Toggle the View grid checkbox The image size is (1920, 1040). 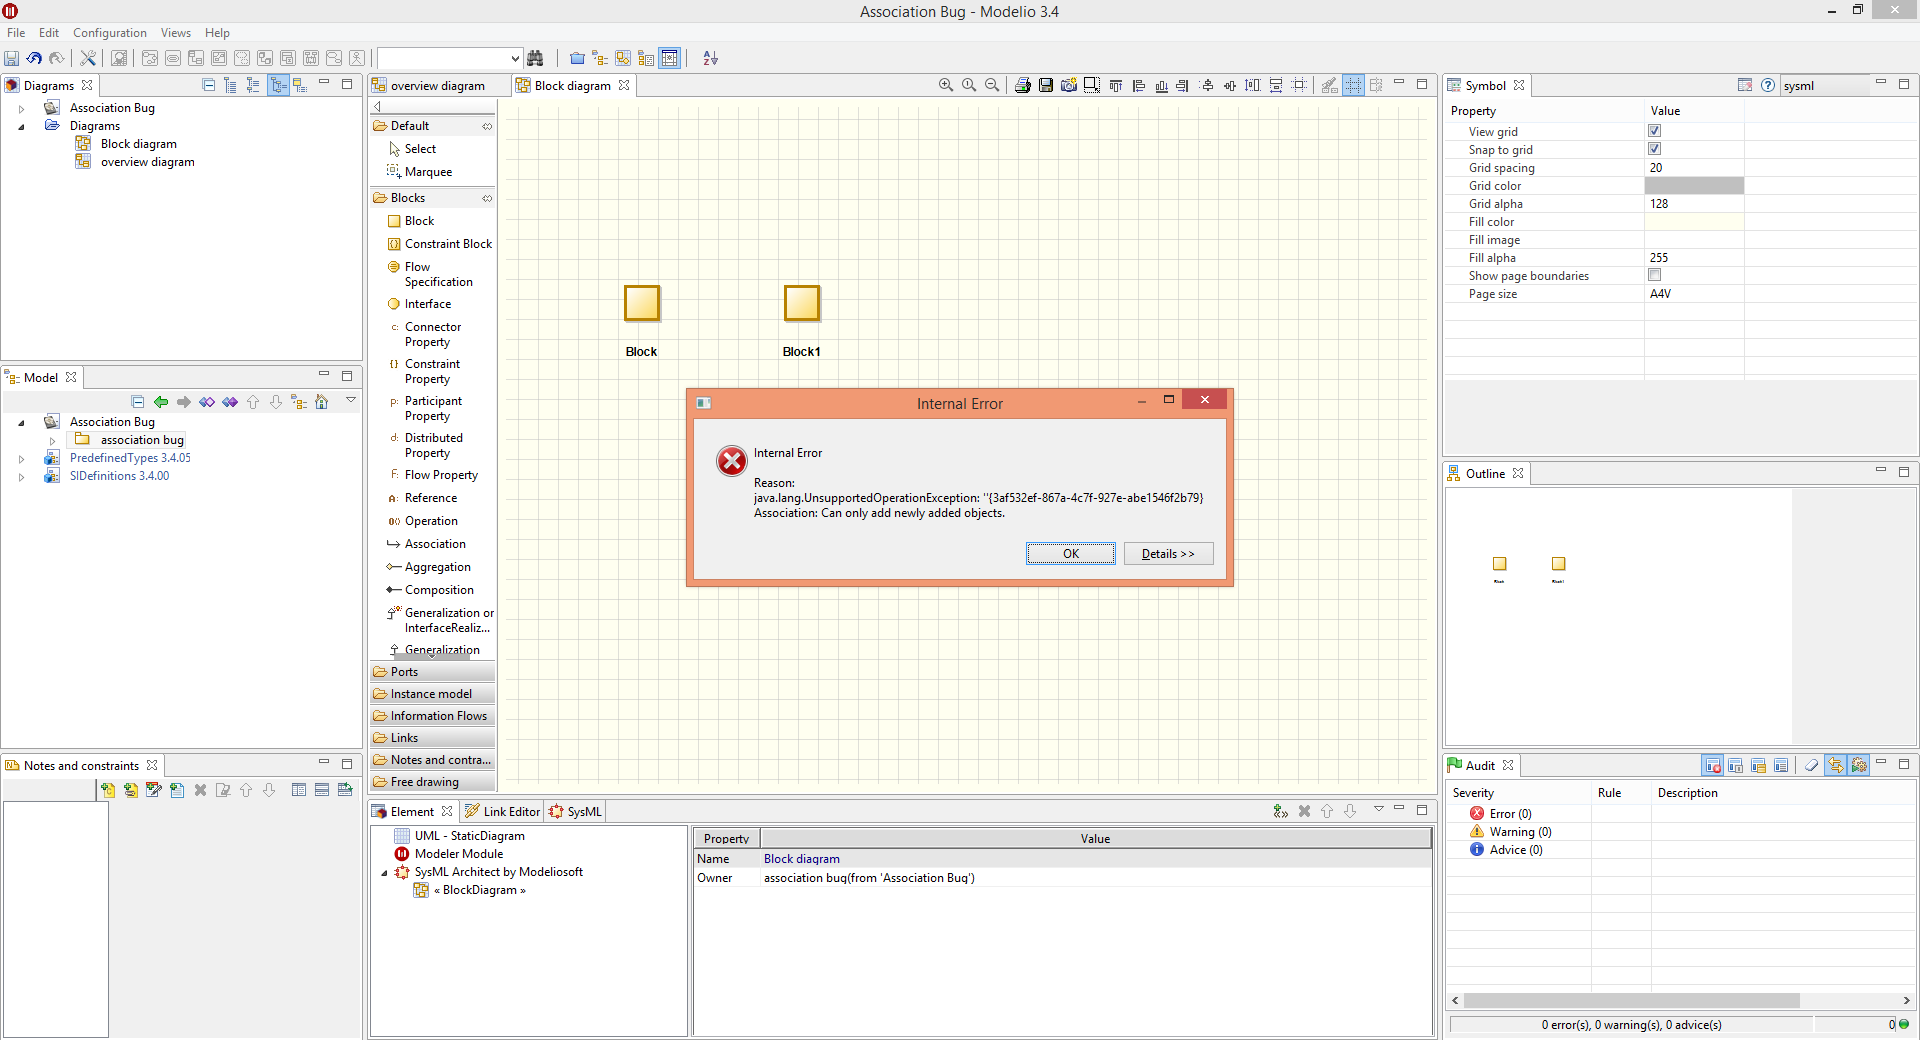1654,131
